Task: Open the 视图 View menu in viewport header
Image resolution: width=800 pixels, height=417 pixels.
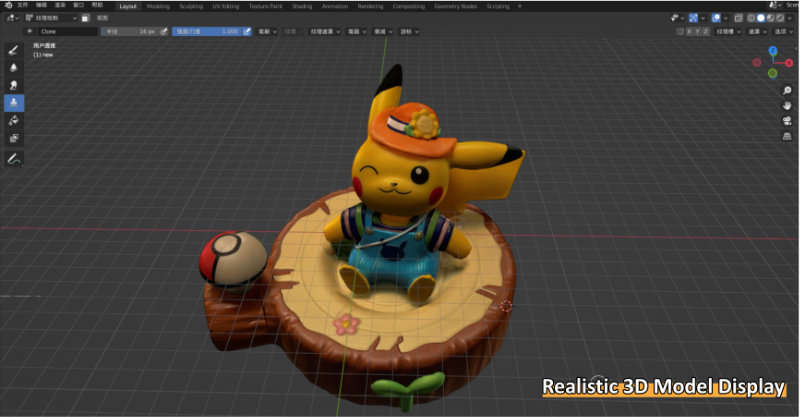Action: tap(103, 18)
